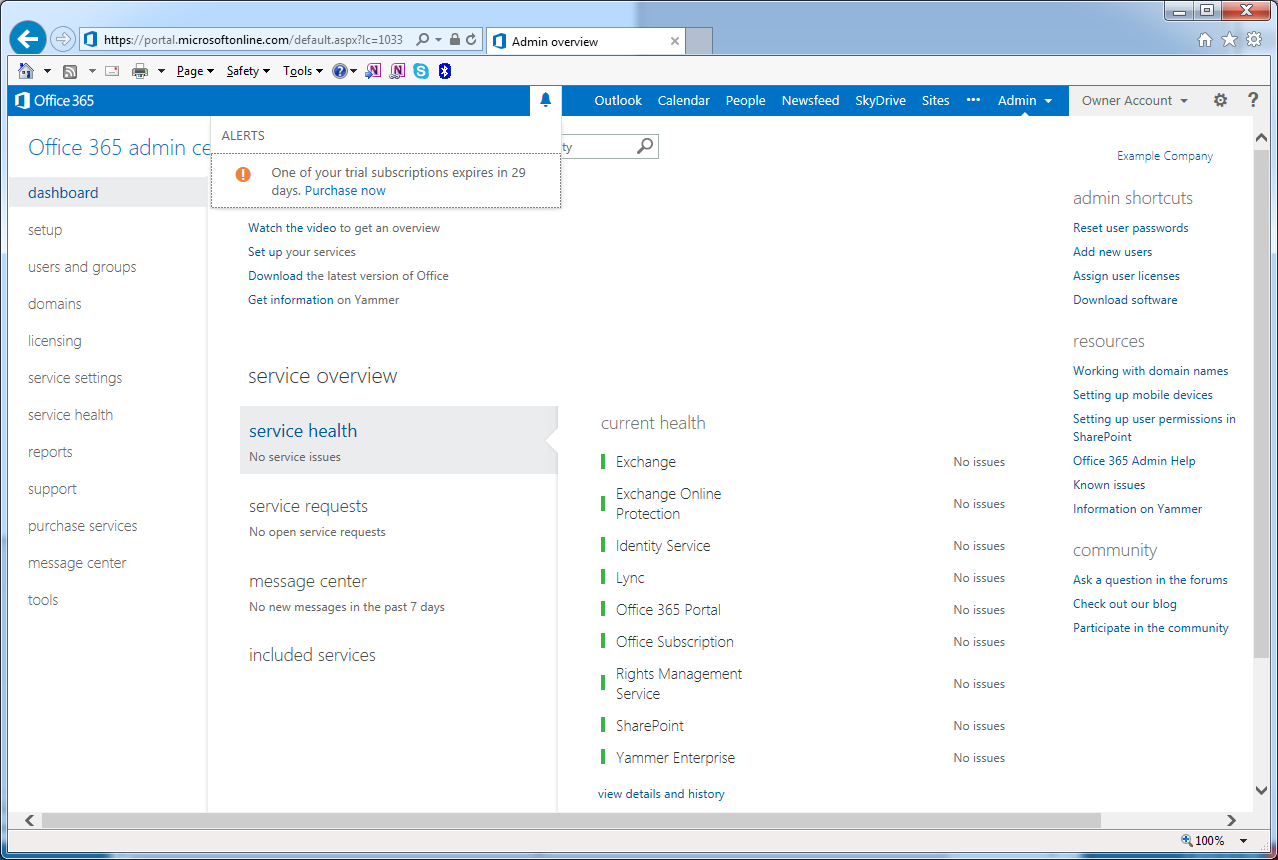This screenshot has width=1278, height=860.
Task: Select the service requests section
Action: click(x=308, y=506)
